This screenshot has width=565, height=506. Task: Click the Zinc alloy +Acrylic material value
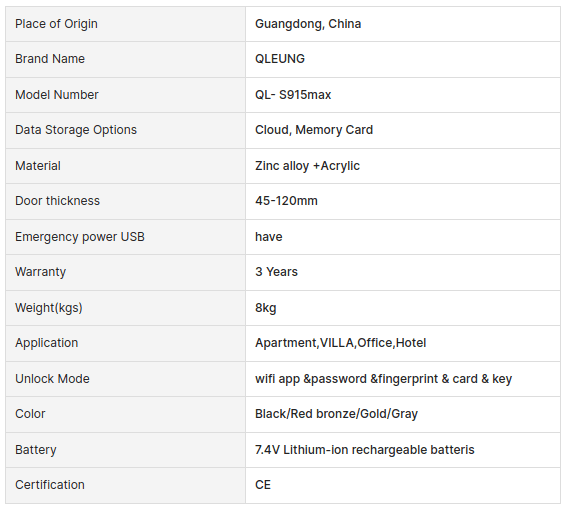coord(307,166)
